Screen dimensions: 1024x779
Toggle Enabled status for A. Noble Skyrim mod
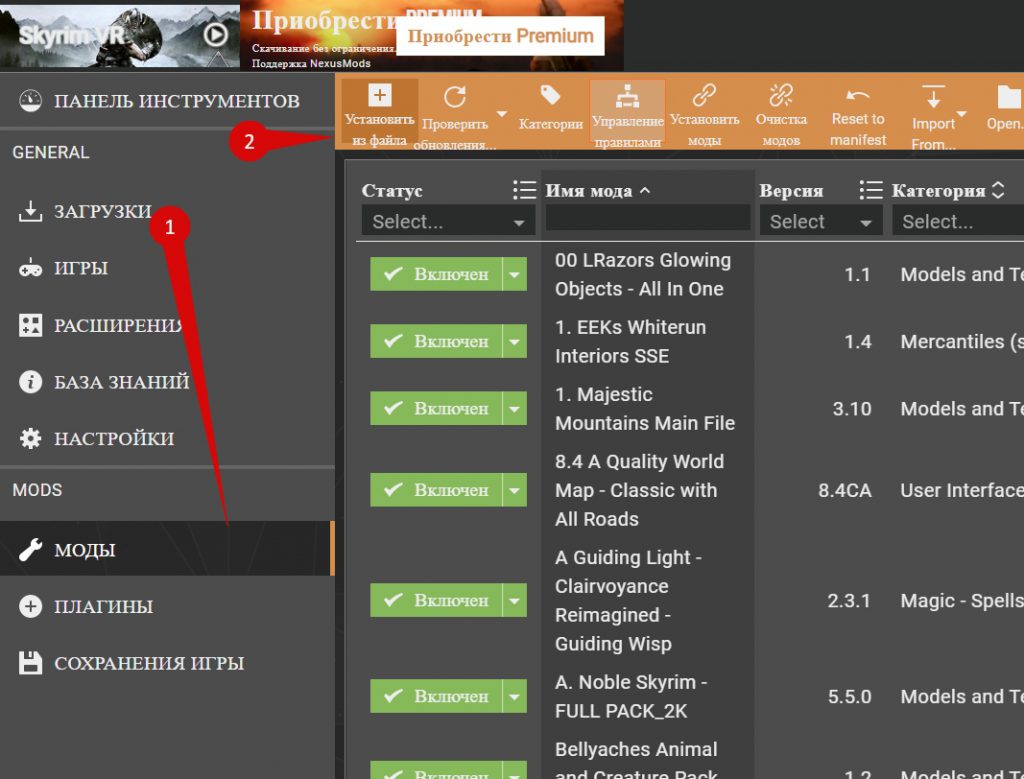click(435, 696)
